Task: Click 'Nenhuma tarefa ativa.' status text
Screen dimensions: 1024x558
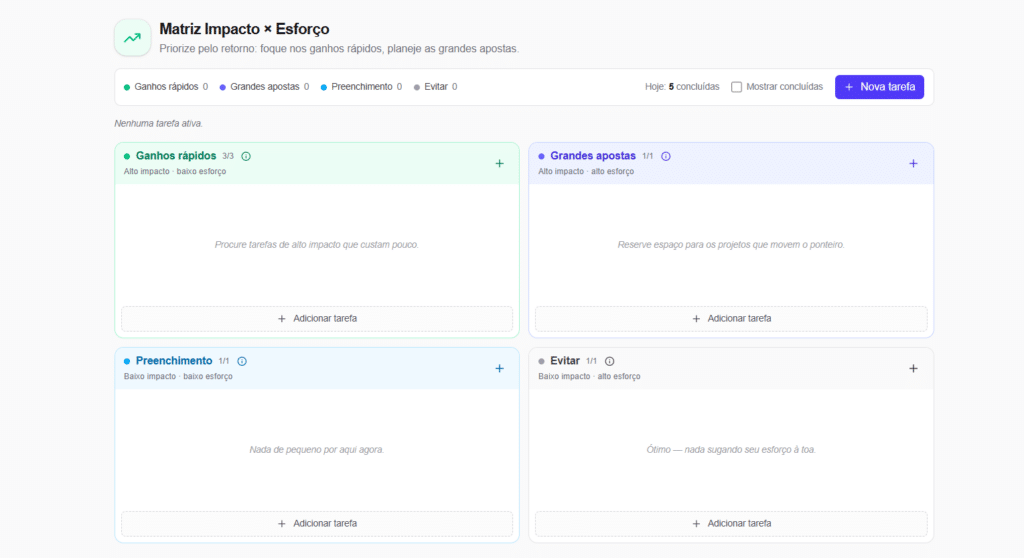Action: tap(159, 123)
